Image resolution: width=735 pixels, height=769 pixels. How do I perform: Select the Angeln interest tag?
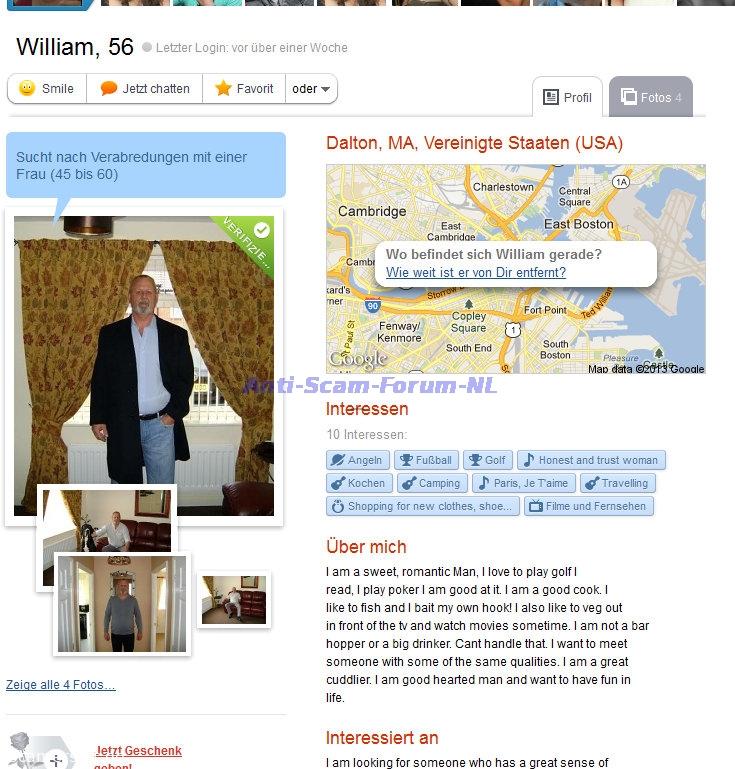(x=358, y=460)
